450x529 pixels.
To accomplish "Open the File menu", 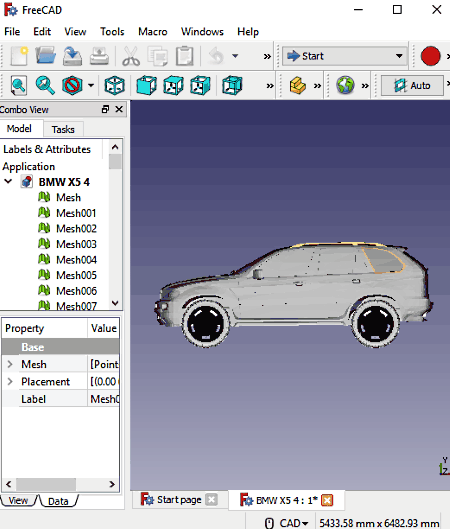I will [x=12, y=32].
